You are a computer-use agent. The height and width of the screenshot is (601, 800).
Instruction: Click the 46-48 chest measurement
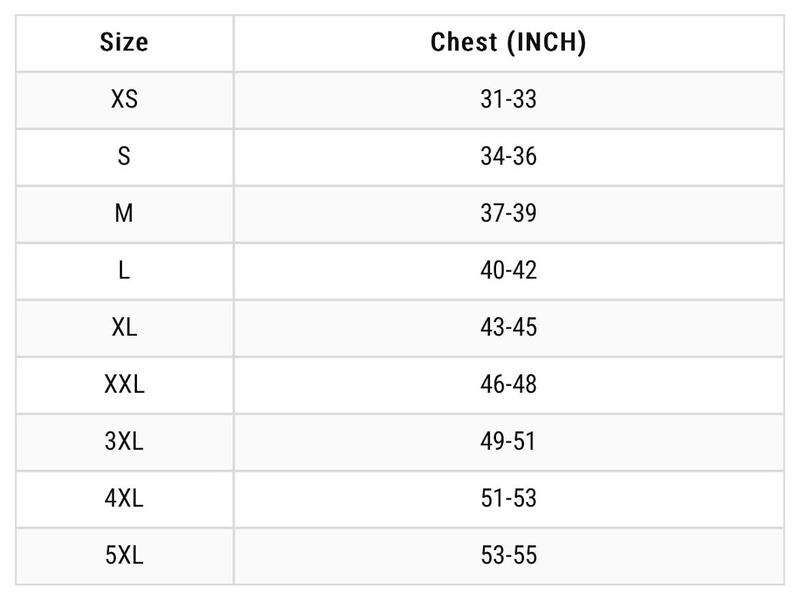[508, 385]
